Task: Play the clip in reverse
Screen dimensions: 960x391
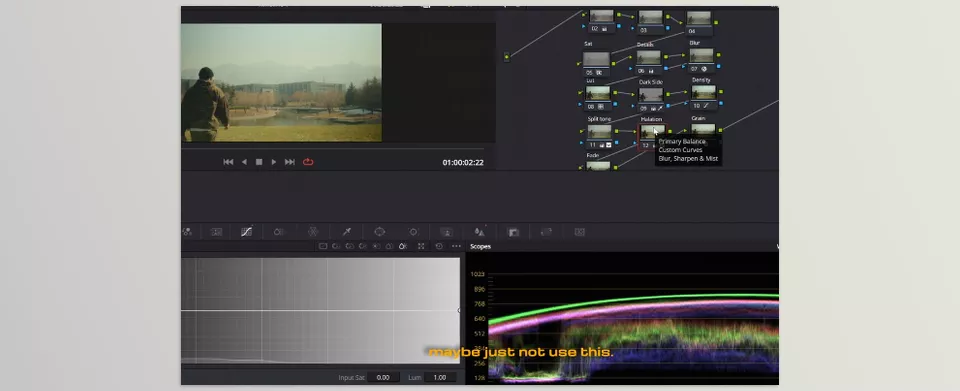Action: tap(244, 162)
